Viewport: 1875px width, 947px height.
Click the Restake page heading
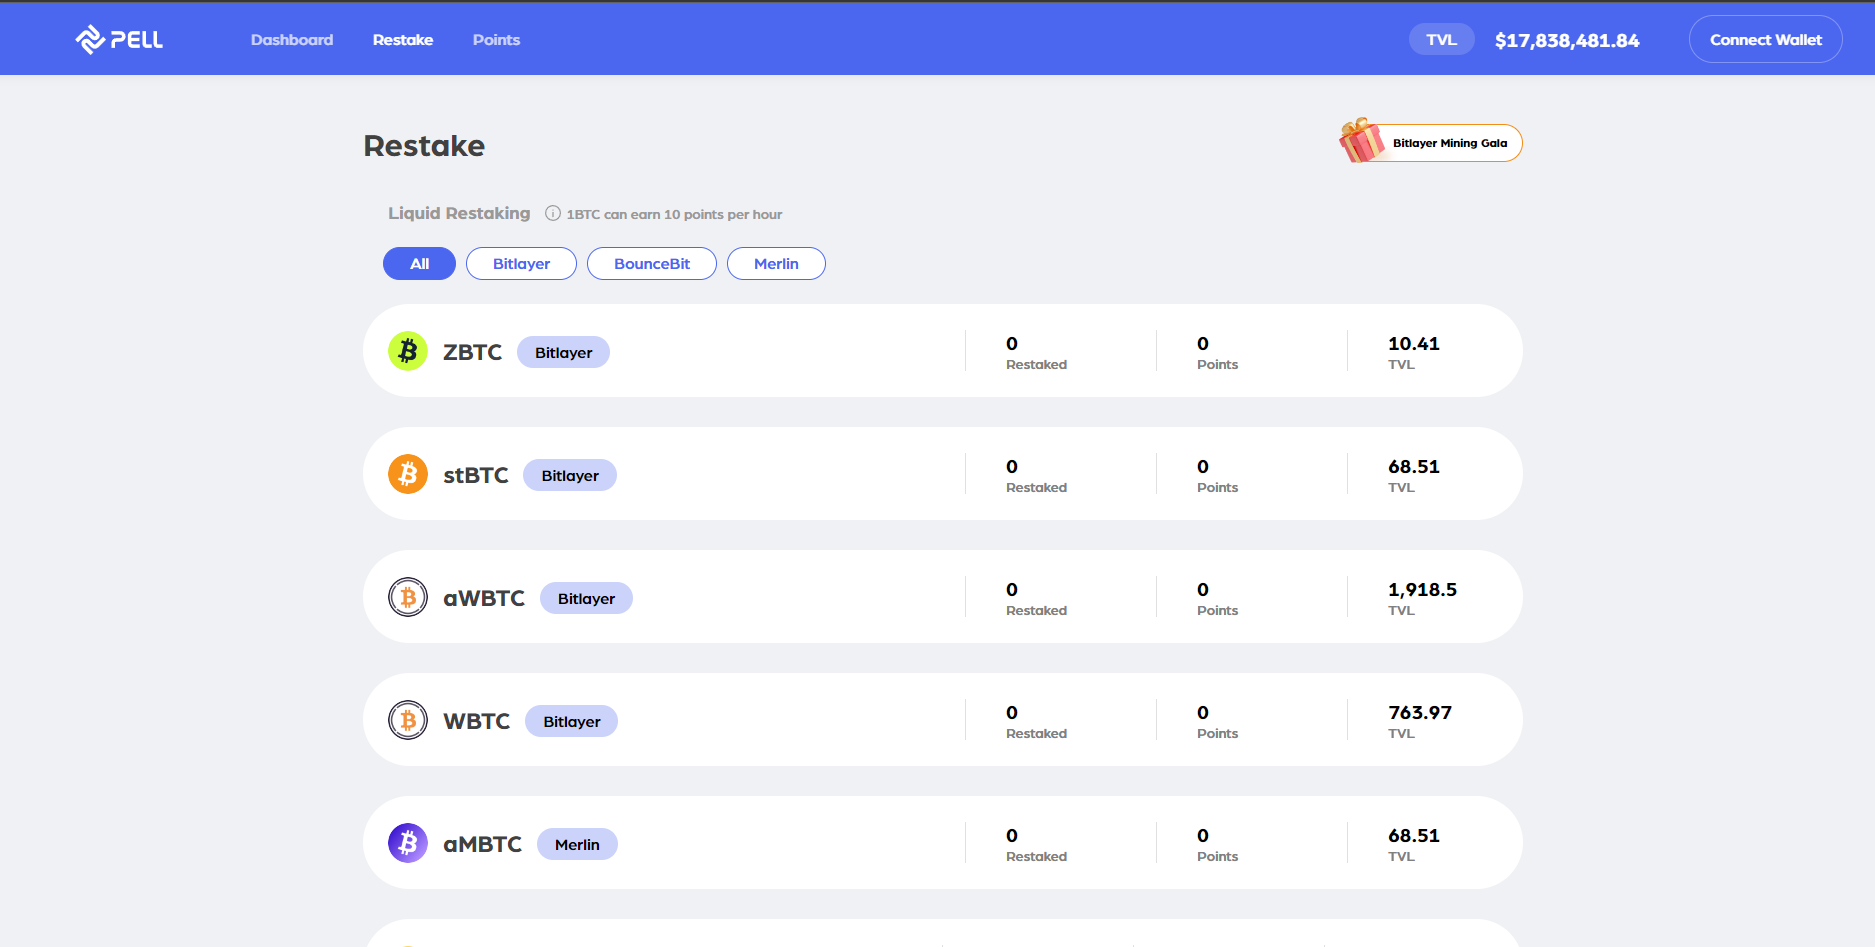coord(424,146)
